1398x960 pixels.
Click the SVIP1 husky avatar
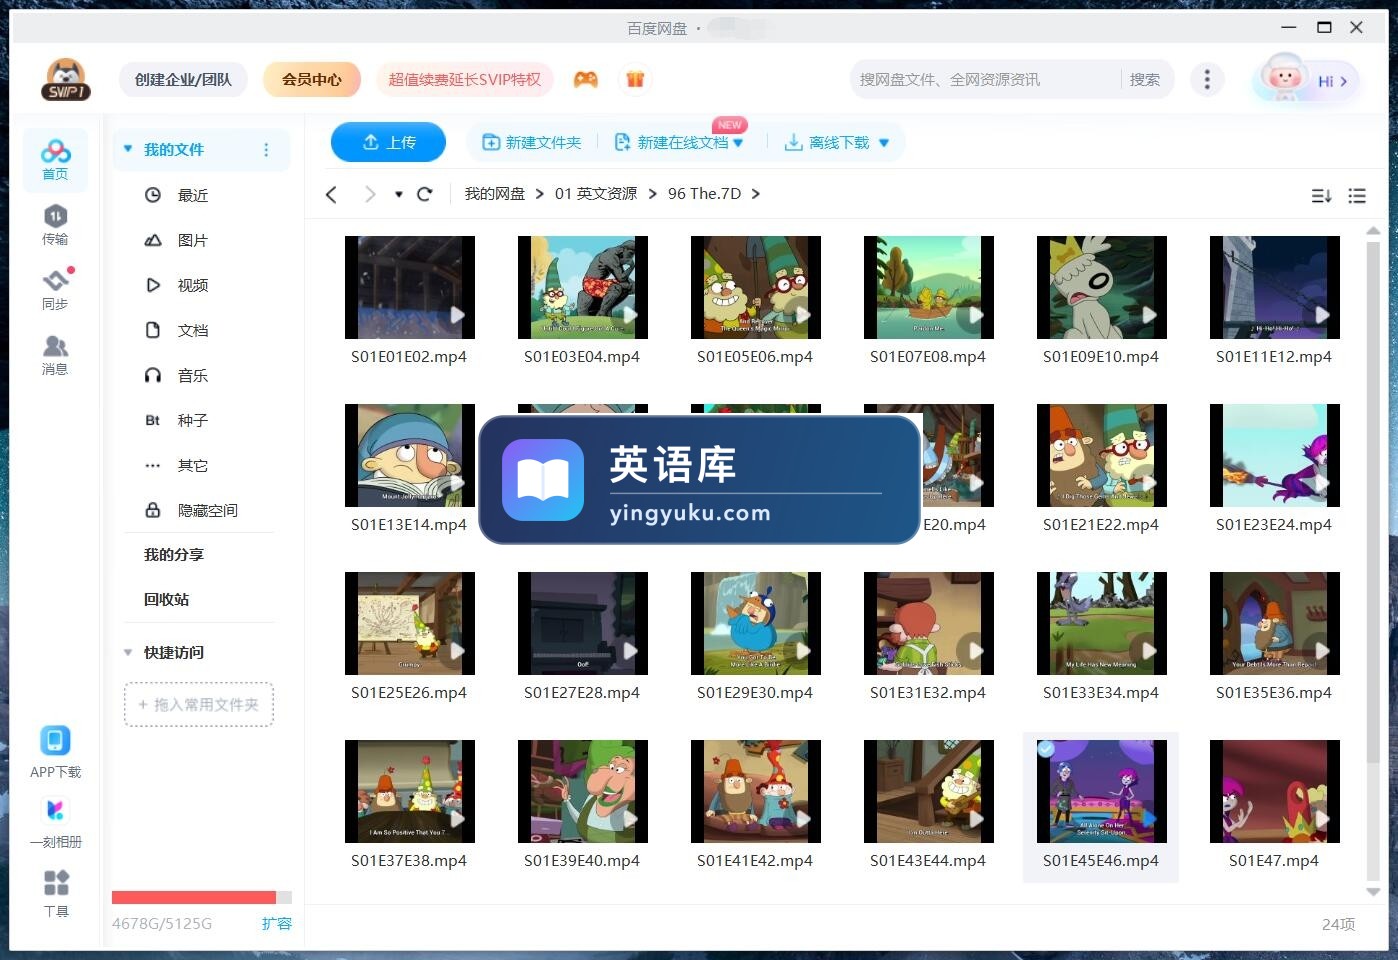(66, 79)
